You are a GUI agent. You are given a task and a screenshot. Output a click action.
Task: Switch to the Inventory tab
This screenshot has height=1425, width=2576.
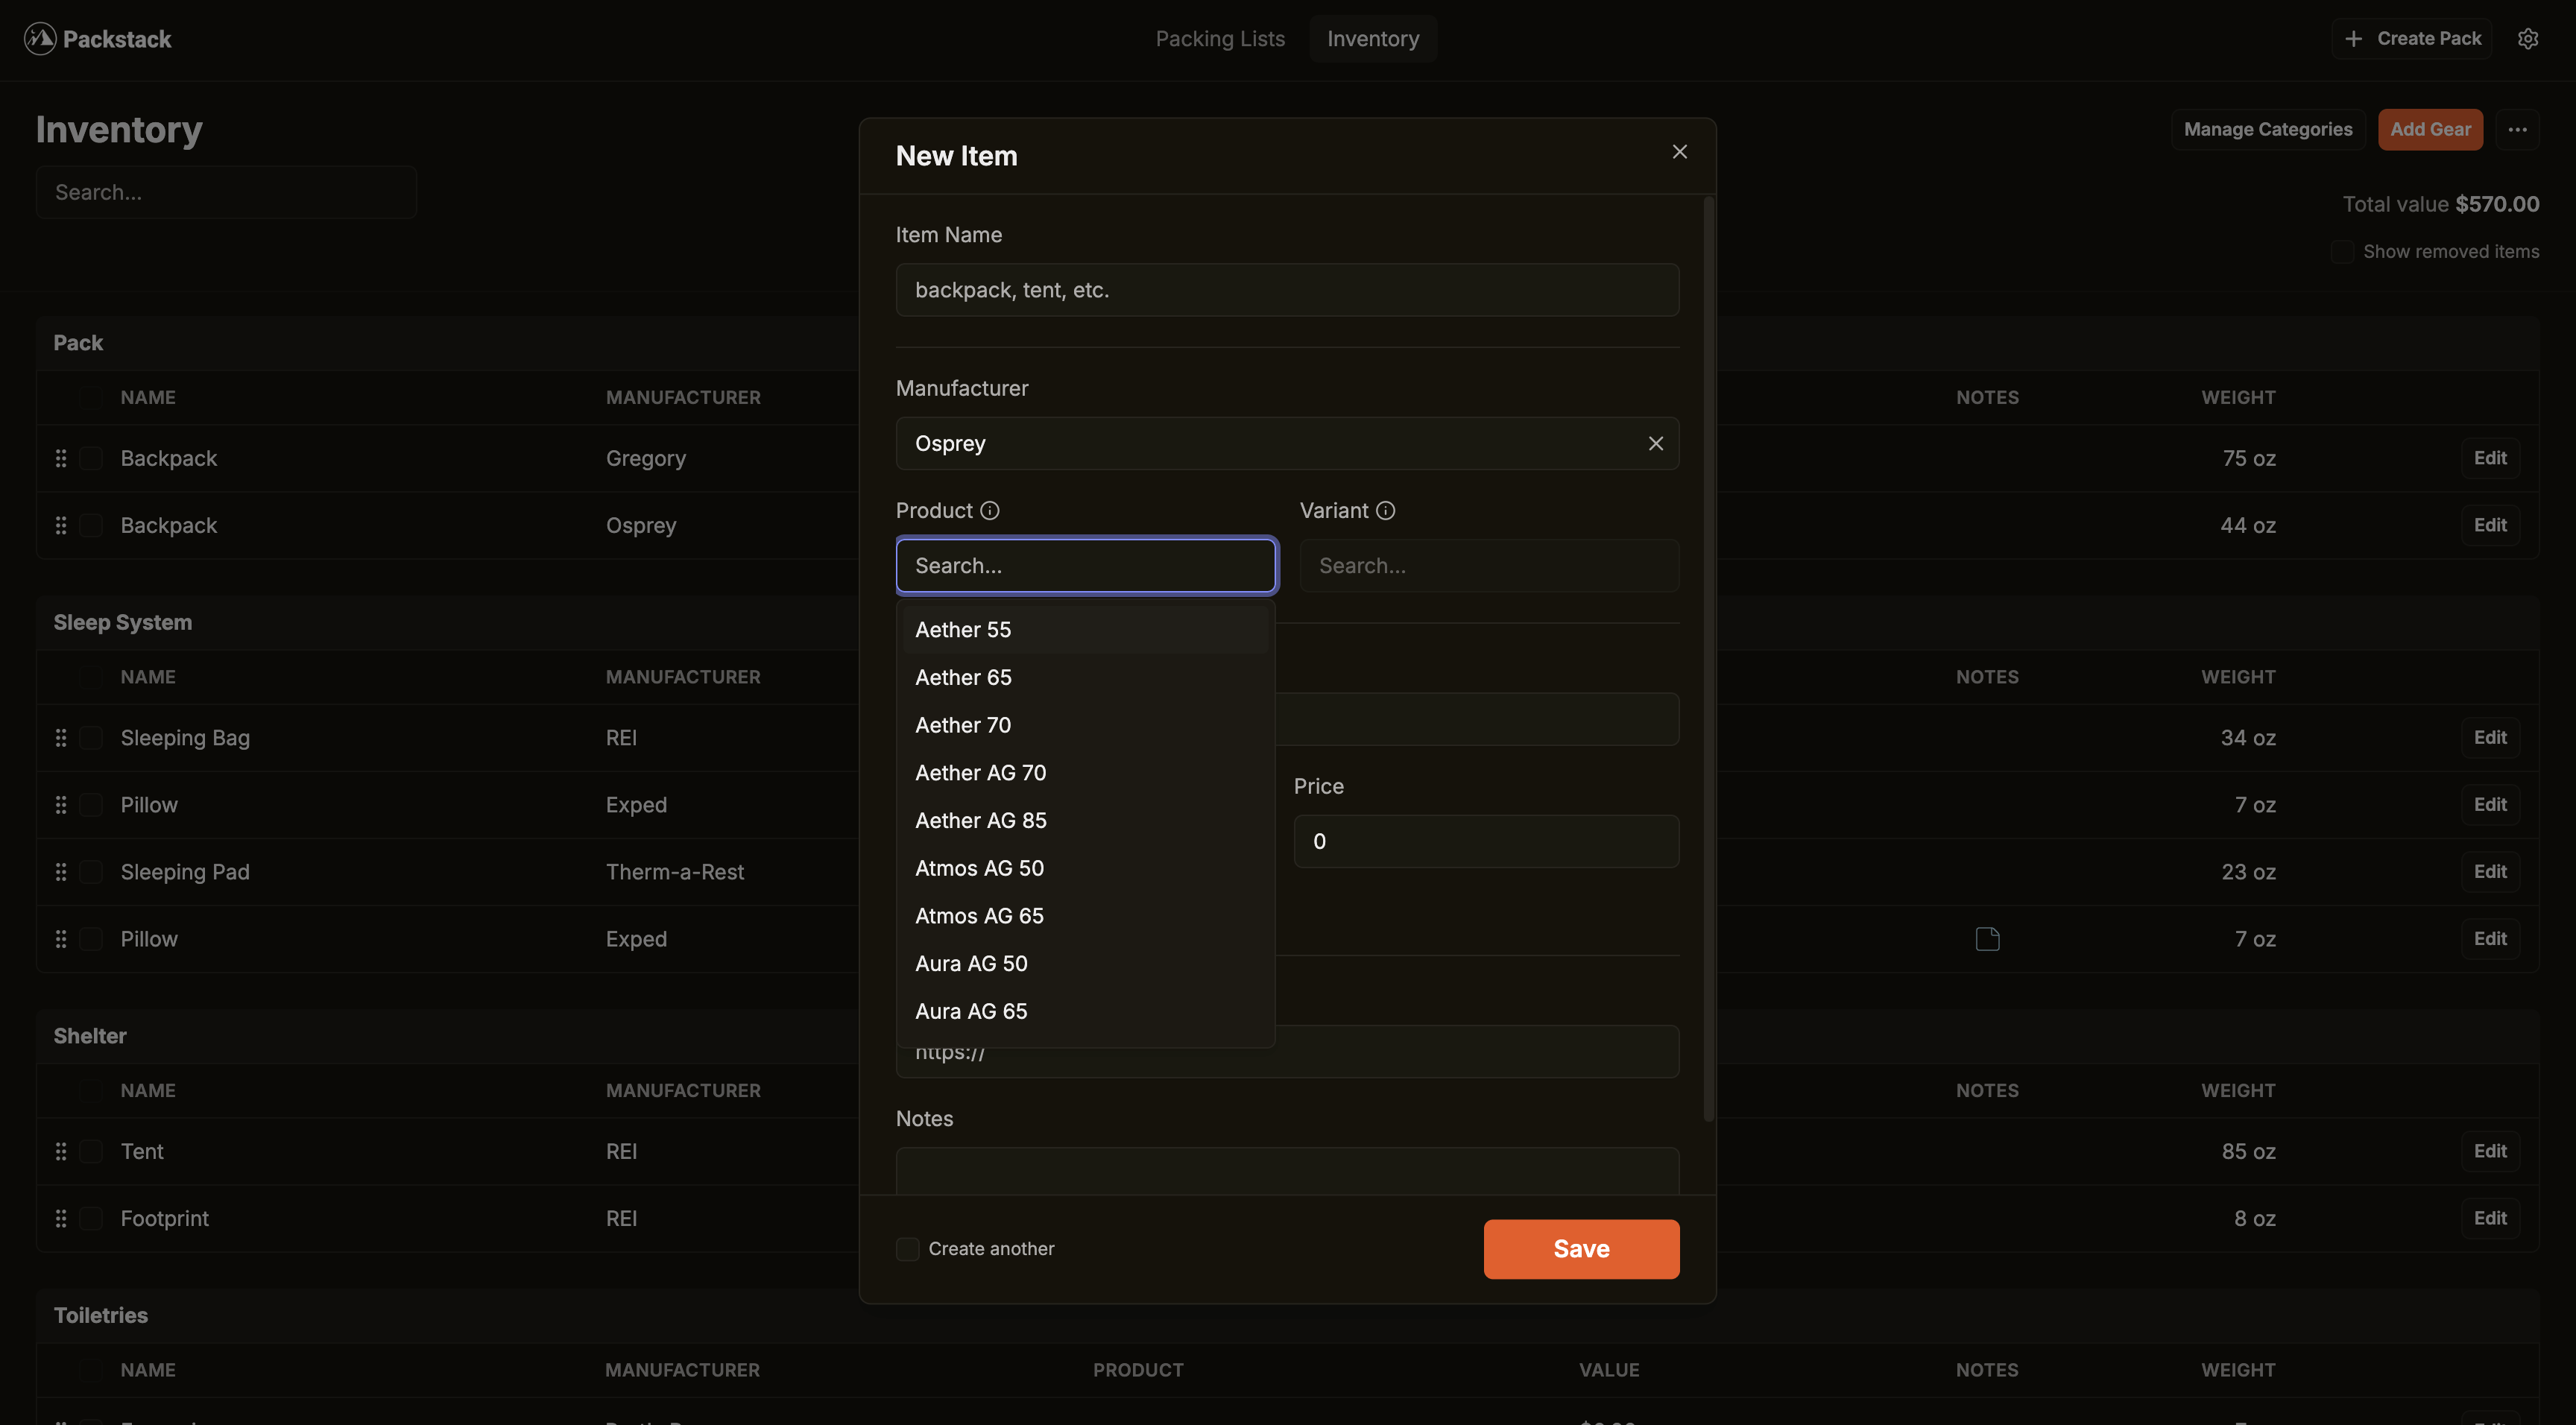tap(1372, 38)
